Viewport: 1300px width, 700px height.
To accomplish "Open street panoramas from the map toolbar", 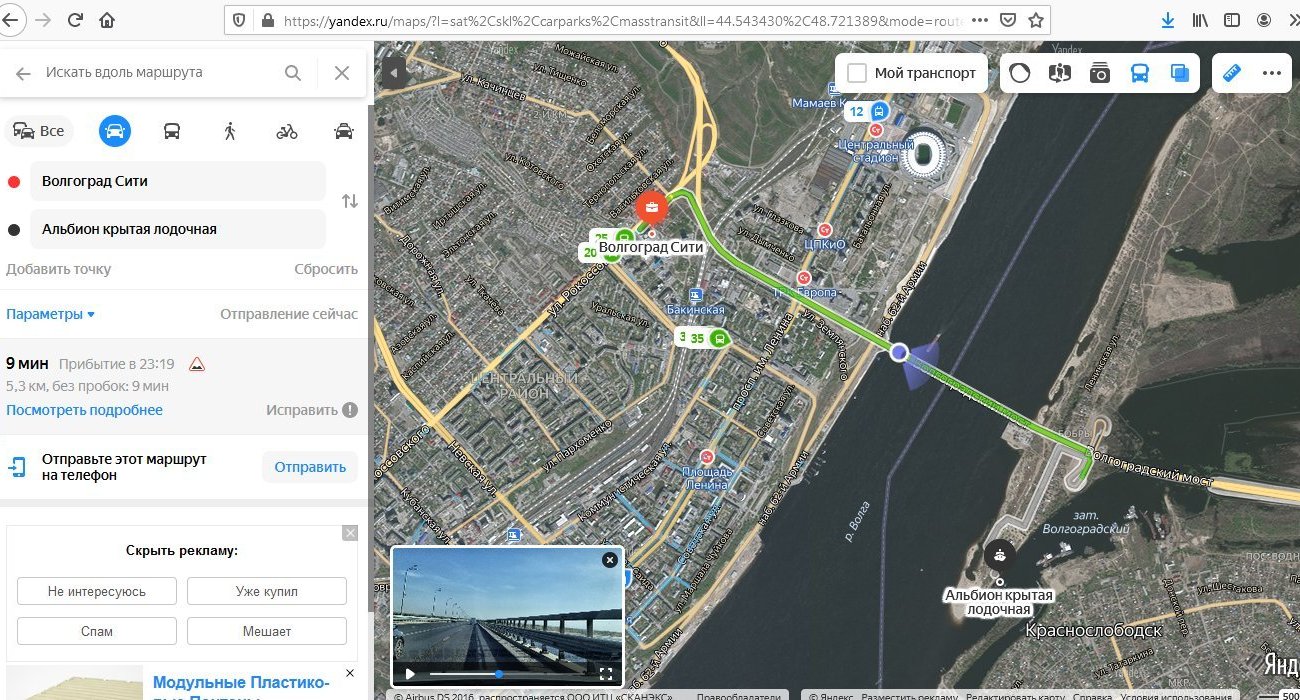I will click(x=1059, y=73).
